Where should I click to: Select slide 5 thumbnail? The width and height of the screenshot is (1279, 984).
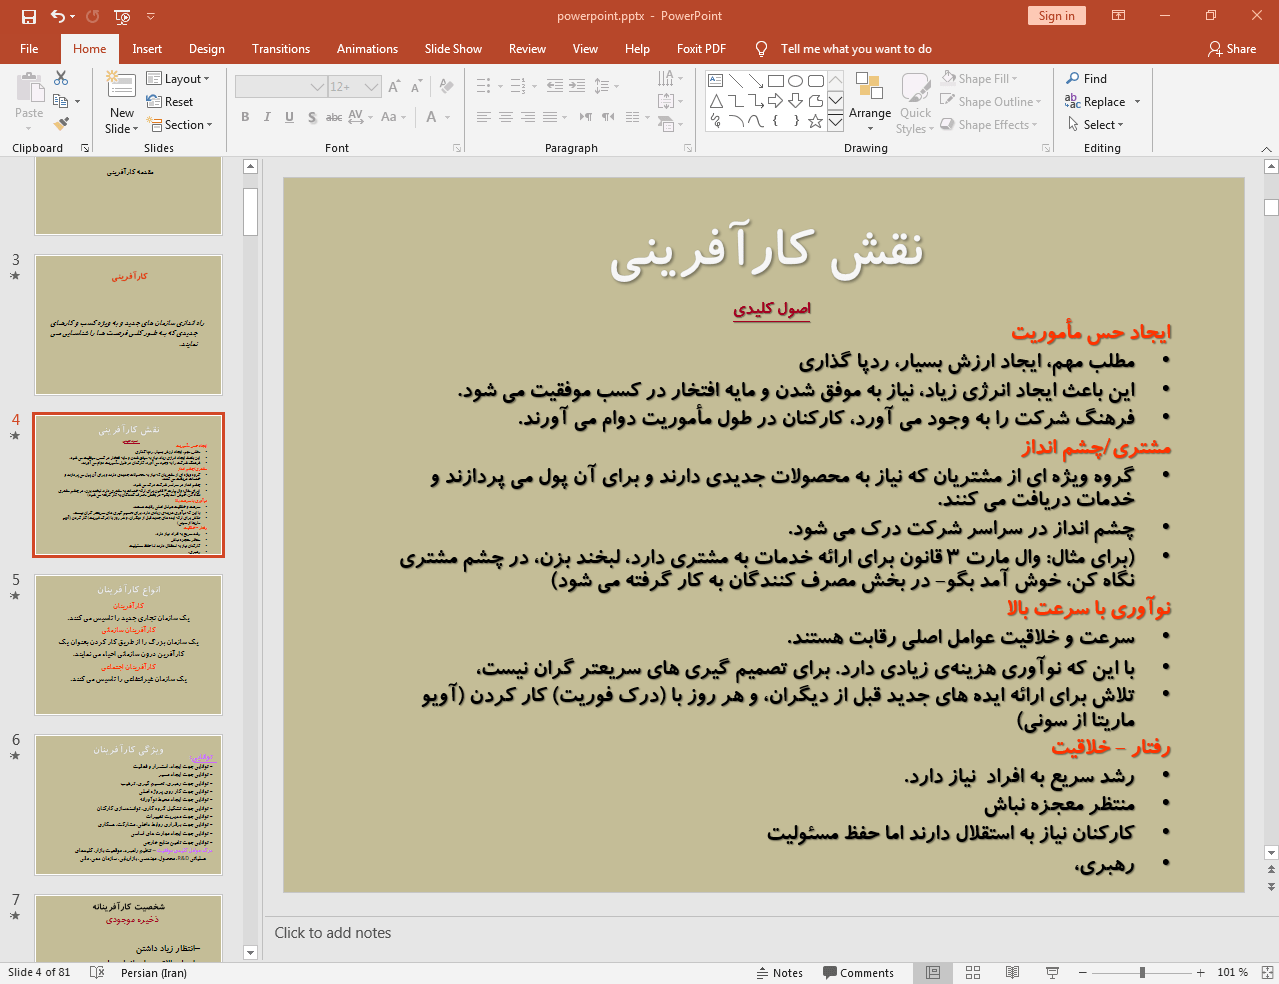(128, 644)
